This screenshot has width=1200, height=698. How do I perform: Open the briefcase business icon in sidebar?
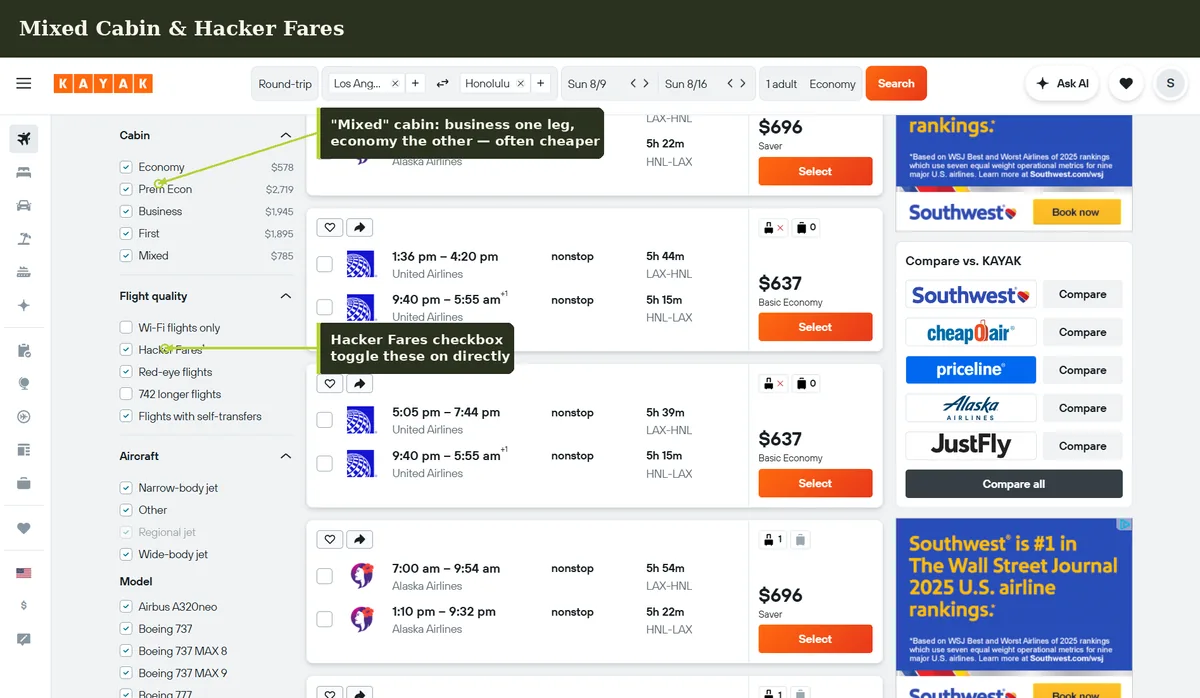tap(24, 483)
